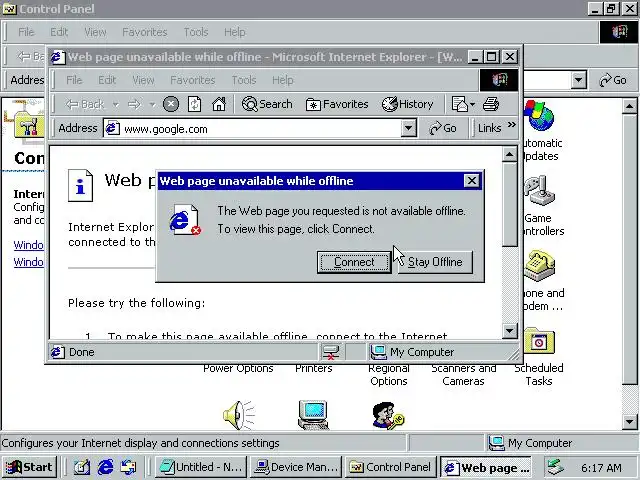Open the Favorites pane toolbar button
Screen dimensions: 640x480
click(x=337, y=104)
